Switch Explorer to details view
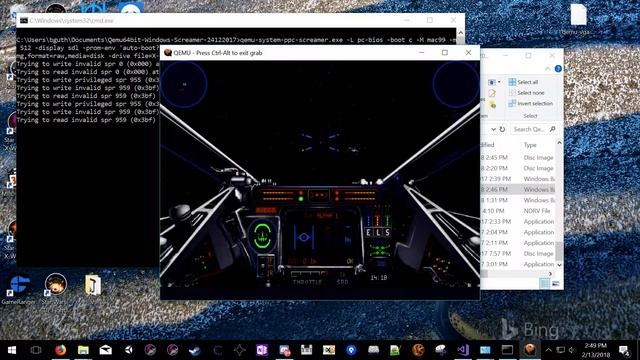The height and width of the screenshot is (360, 640). click(x=544, y=283)
